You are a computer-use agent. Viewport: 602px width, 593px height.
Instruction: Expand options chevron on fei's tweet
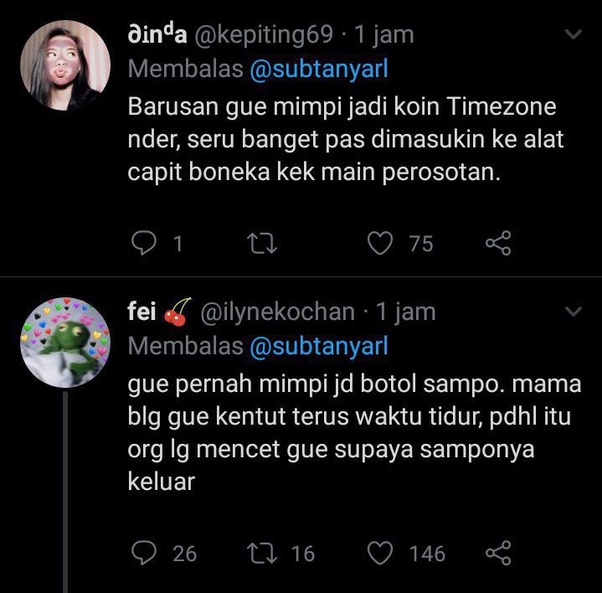click(x=574, y=312)
